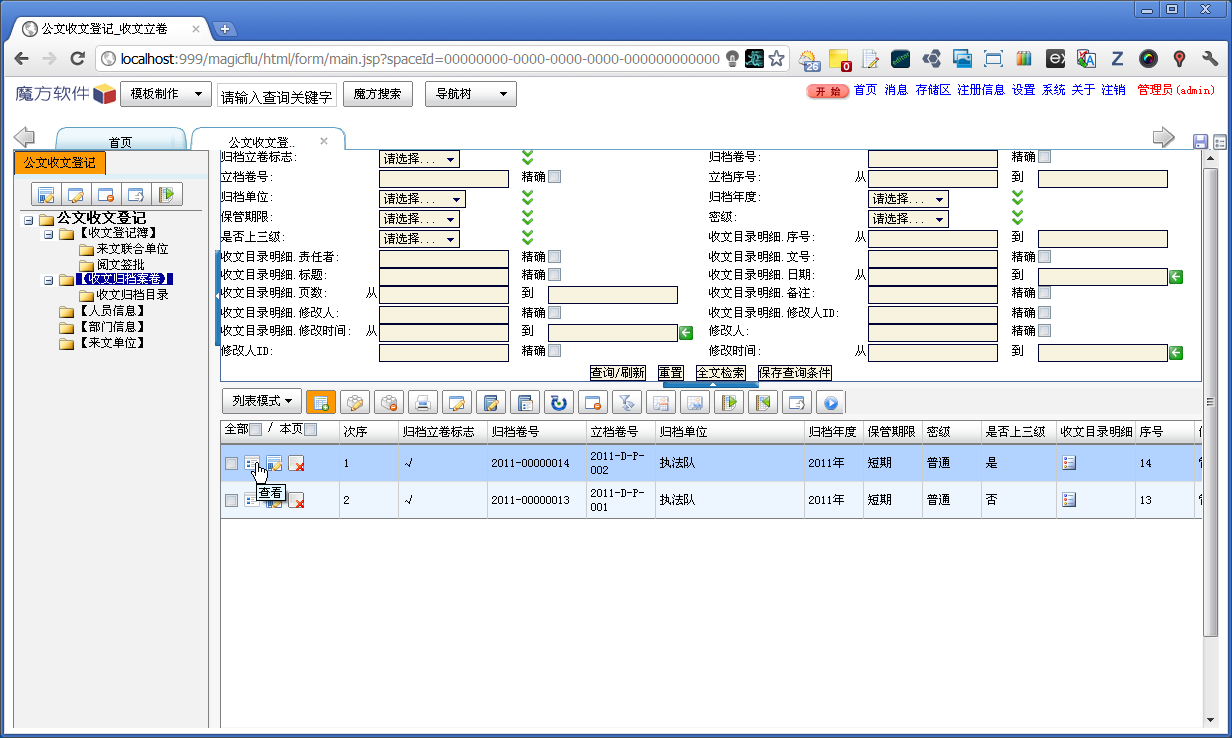Open 存储区 in top navigation
Image resolution: width=1232 pixels, height=738 pixels.
(932, 90)
